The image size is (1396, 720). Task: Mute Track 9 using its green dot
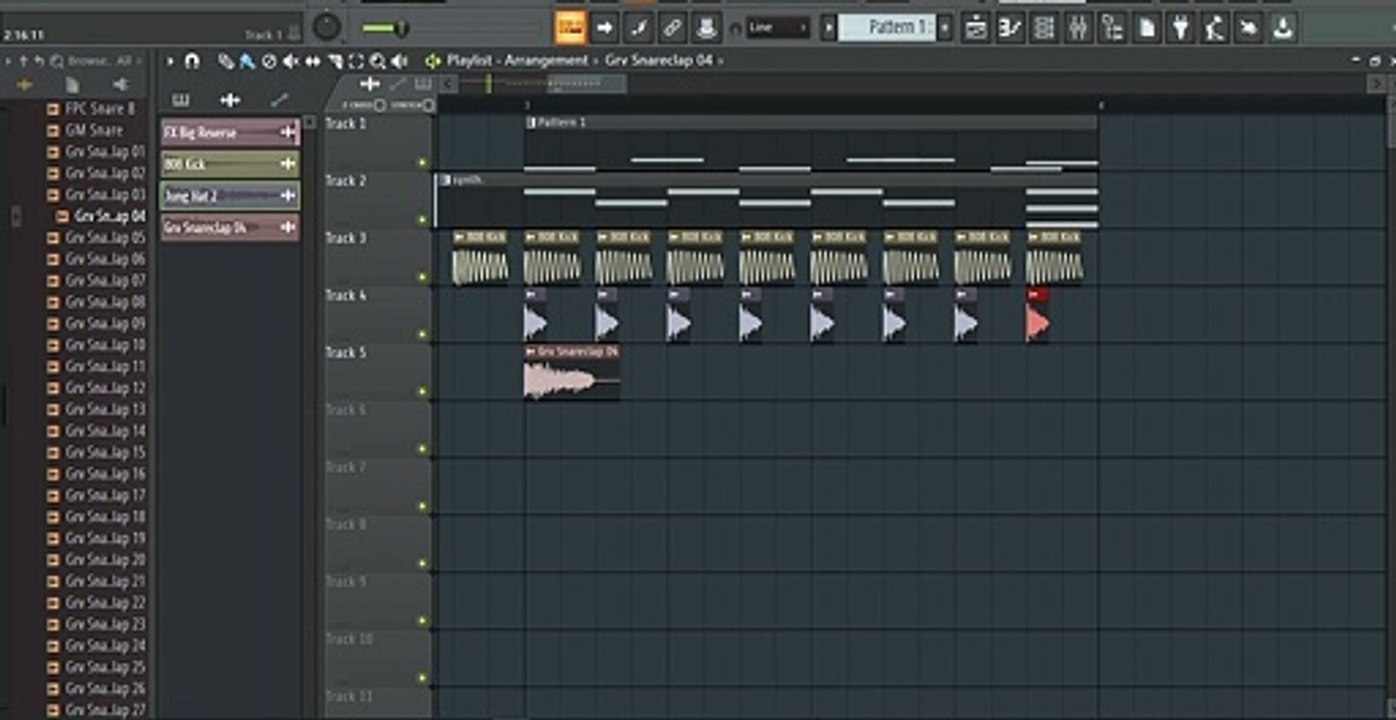click(423, 620)
